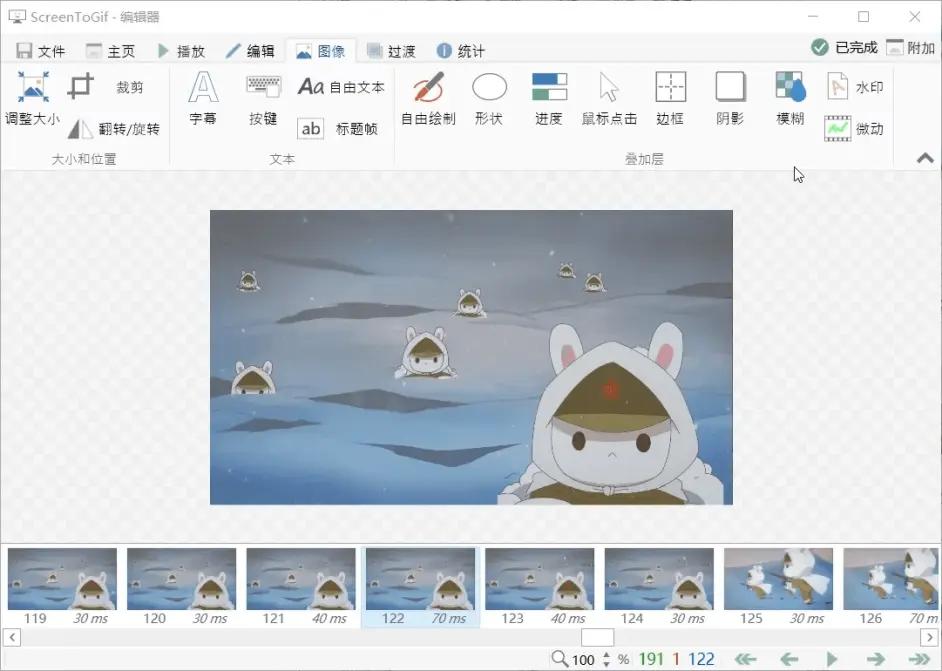Image resolution: width=942 pixels, height=671 pixels.
Task: Open the 鼠标点击 mouse clicks tool
Action: [x=609, y=99]
